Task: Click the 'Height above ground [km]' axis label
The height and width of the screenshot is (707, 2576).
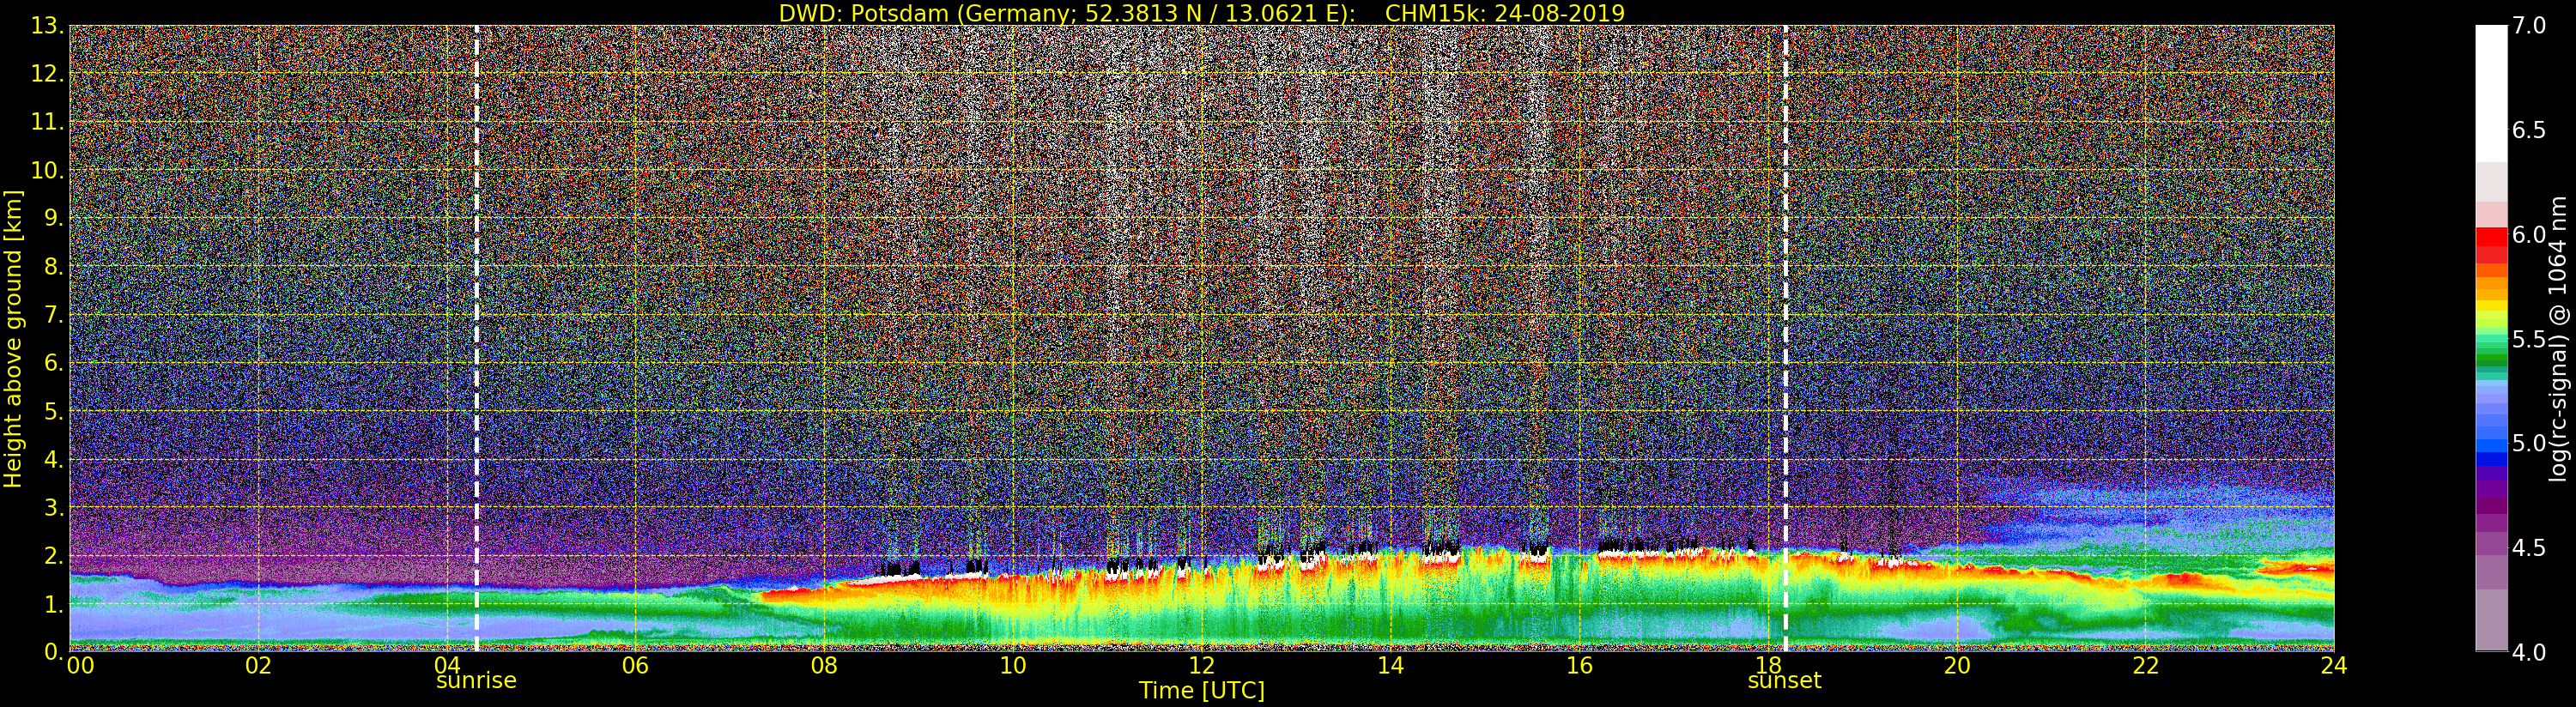Action: [x=13, y=338]
